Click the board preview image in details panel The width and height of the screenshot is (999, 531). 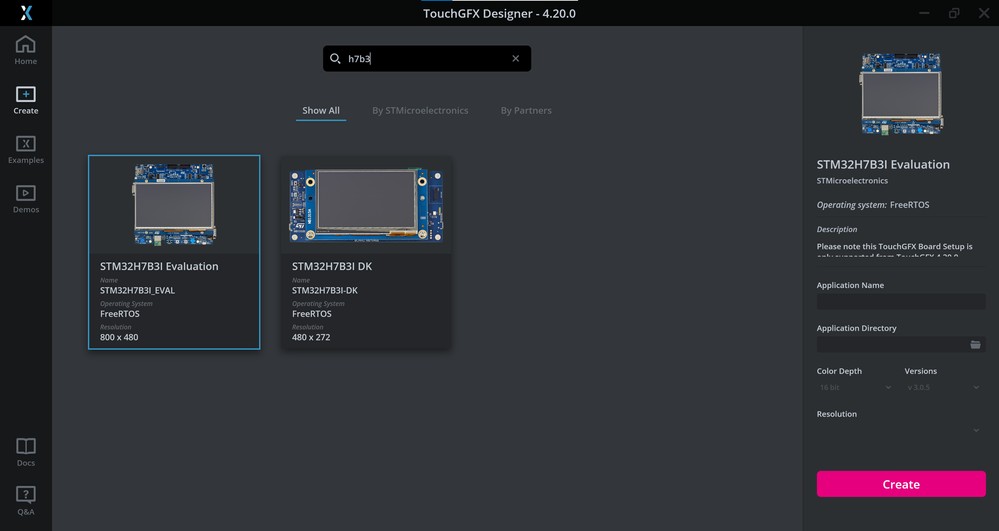(902, 94)
